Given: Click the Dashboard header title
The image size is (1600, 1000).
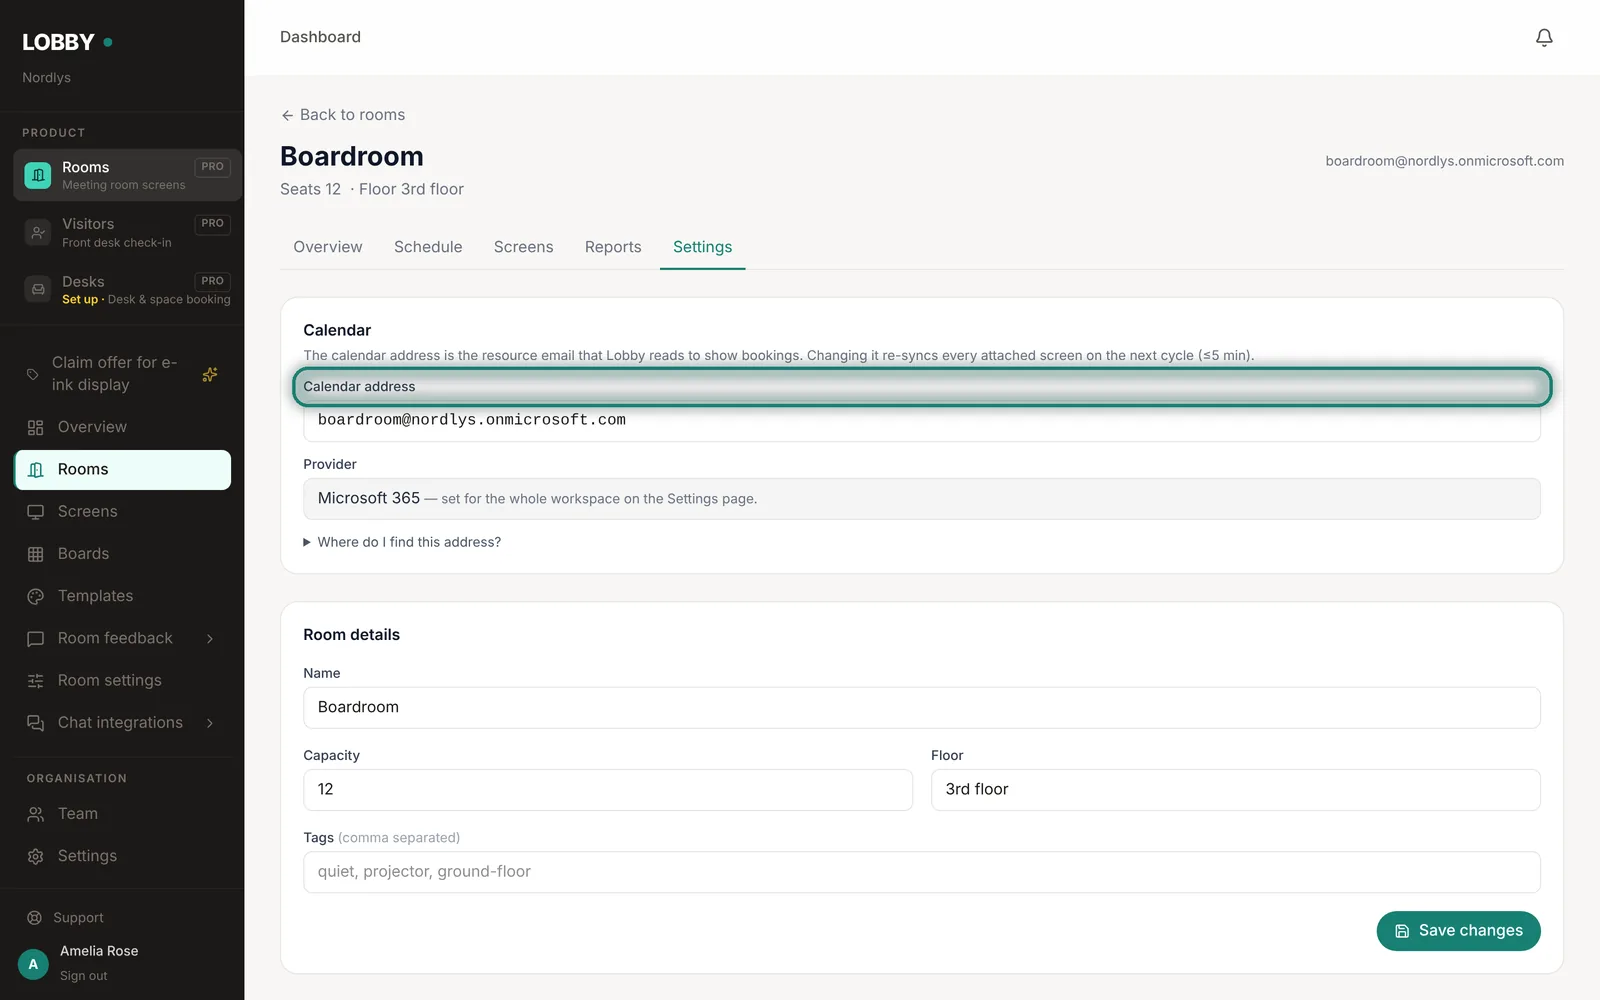Looking at the screenshot, I should 320,37.
